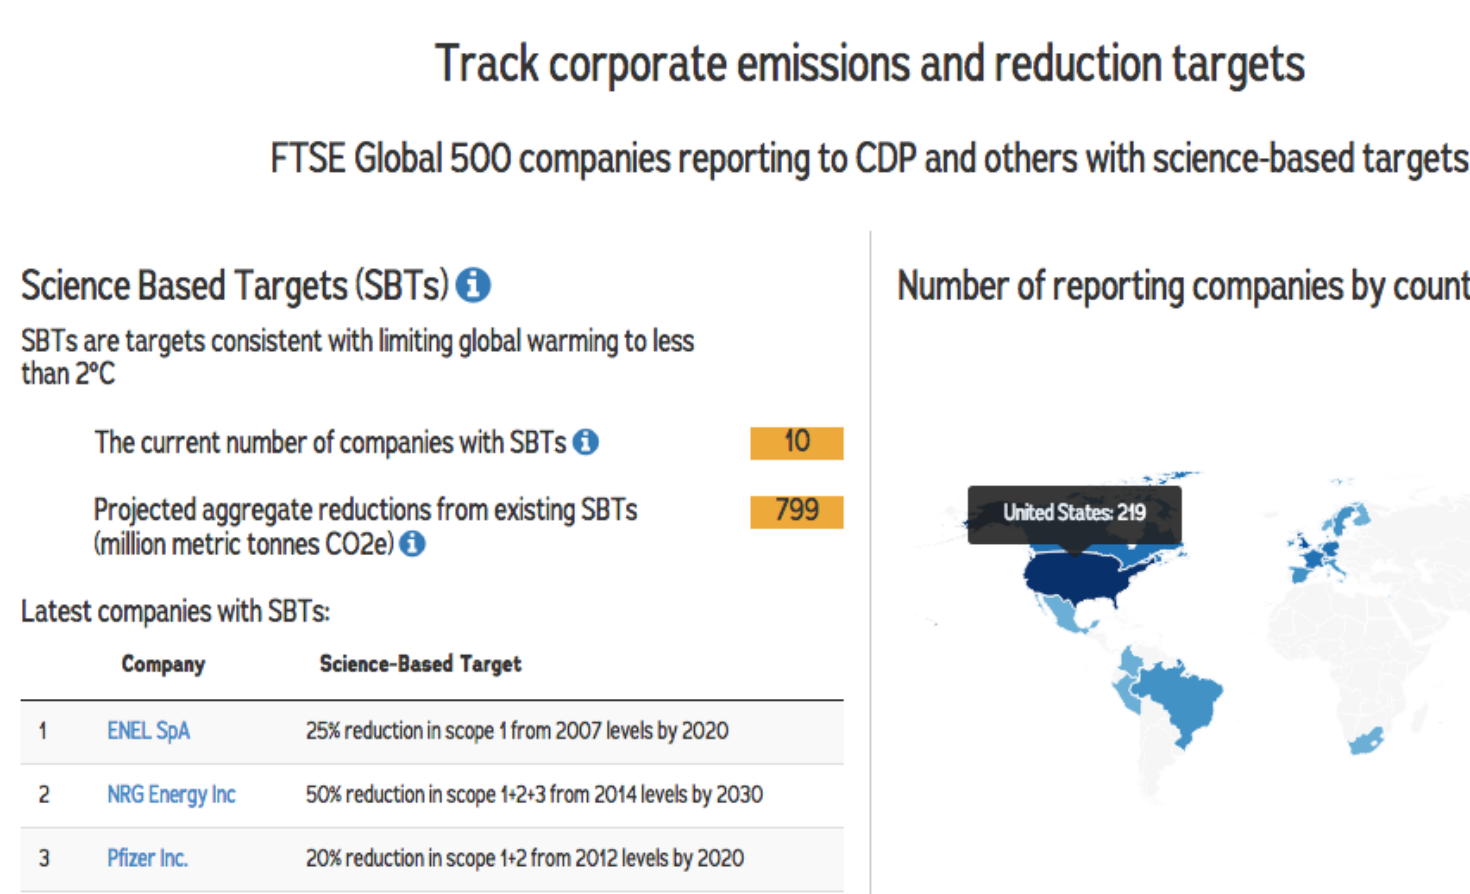The image size is (1470, 894).
Task: Click info icon beside Science Based Targets heading
Action: 473,285
